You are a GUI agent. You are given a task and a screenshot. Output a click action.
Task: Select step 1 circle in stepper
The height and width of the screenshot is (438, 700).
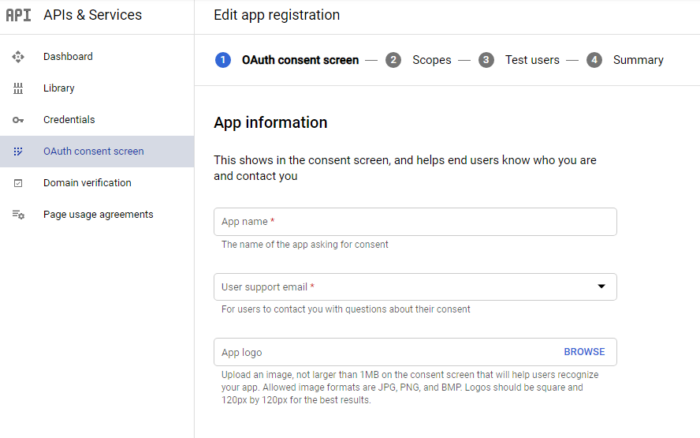click(223, 60)
